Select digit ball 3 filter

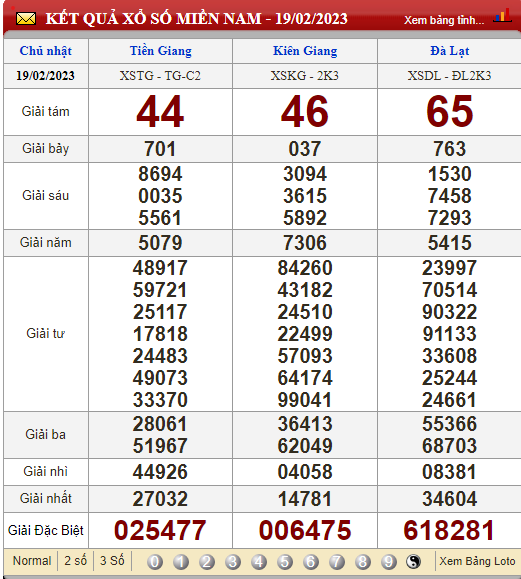click(x=233, y=562)
